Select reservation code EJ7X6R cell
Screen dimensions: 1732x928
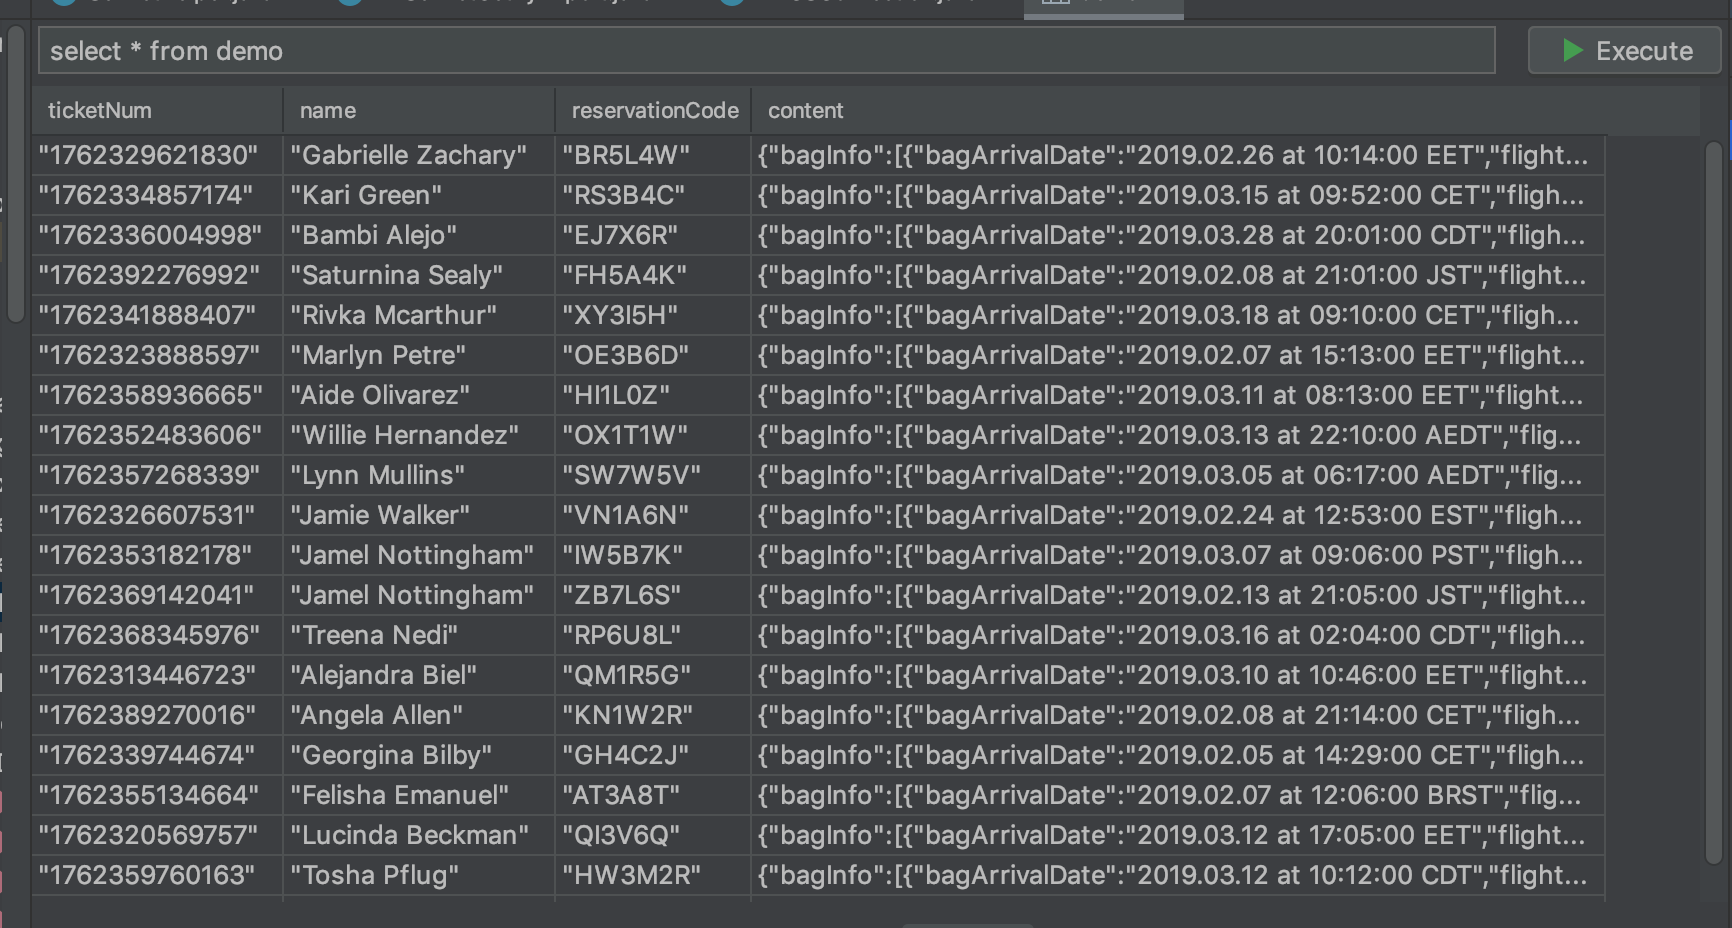tap(620, 236)
